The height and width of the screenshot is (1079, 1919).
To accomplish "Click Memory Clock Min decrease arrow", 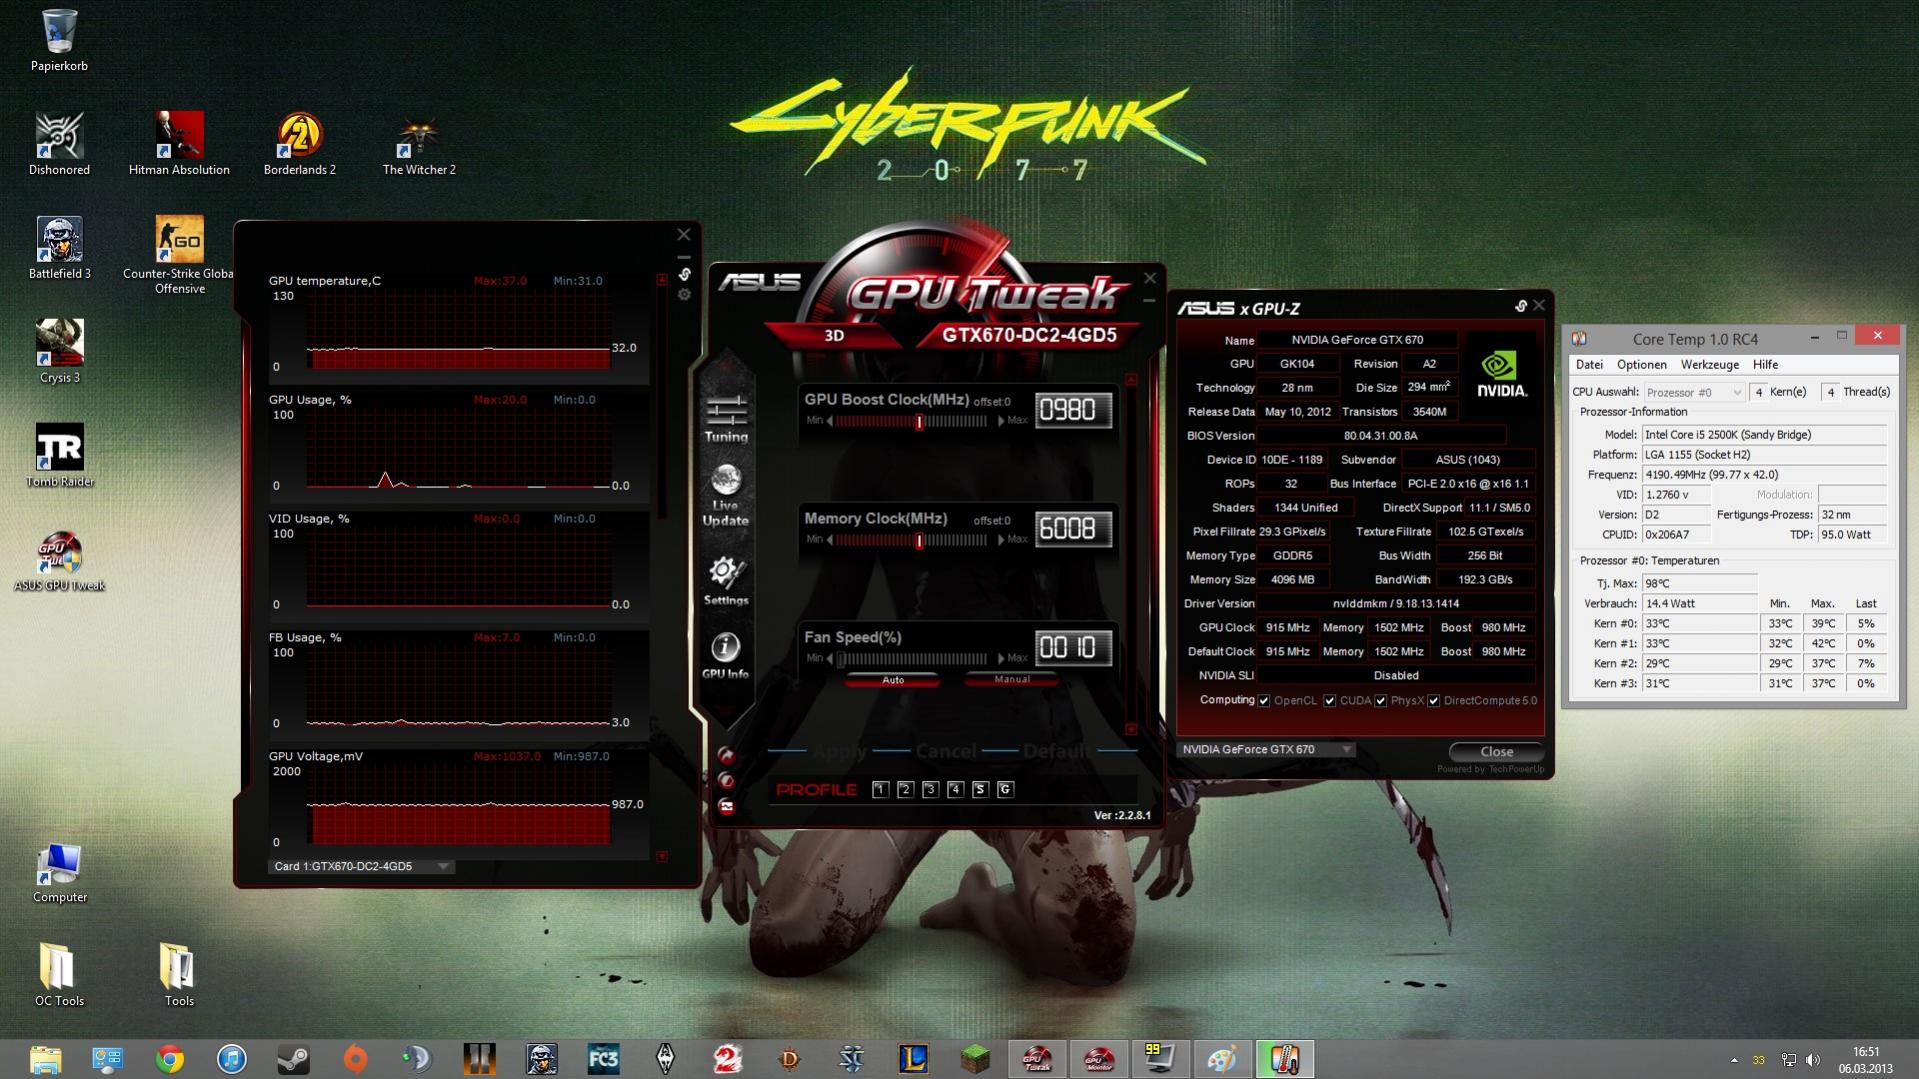I will (830, 540).
